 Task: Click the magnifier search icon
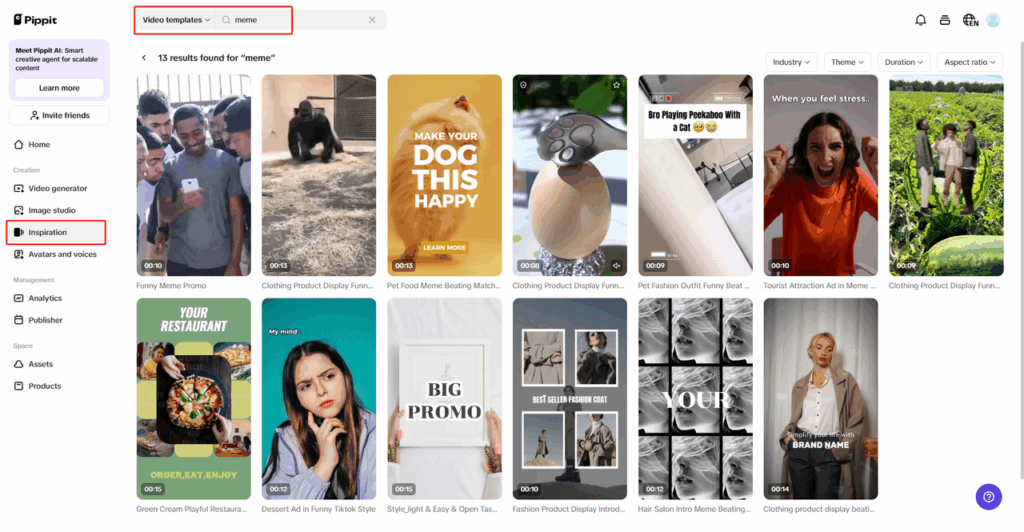(x=226, y=20)
